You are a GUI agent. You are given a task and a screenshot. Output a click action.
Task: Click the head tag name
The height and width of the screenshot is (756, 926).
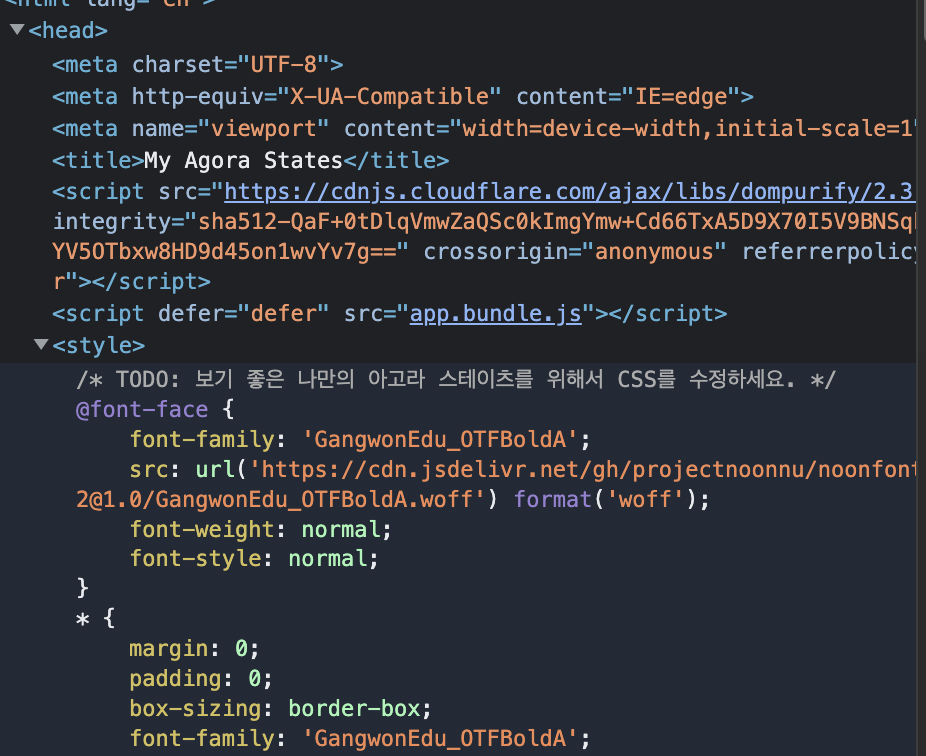click(68, 30)
